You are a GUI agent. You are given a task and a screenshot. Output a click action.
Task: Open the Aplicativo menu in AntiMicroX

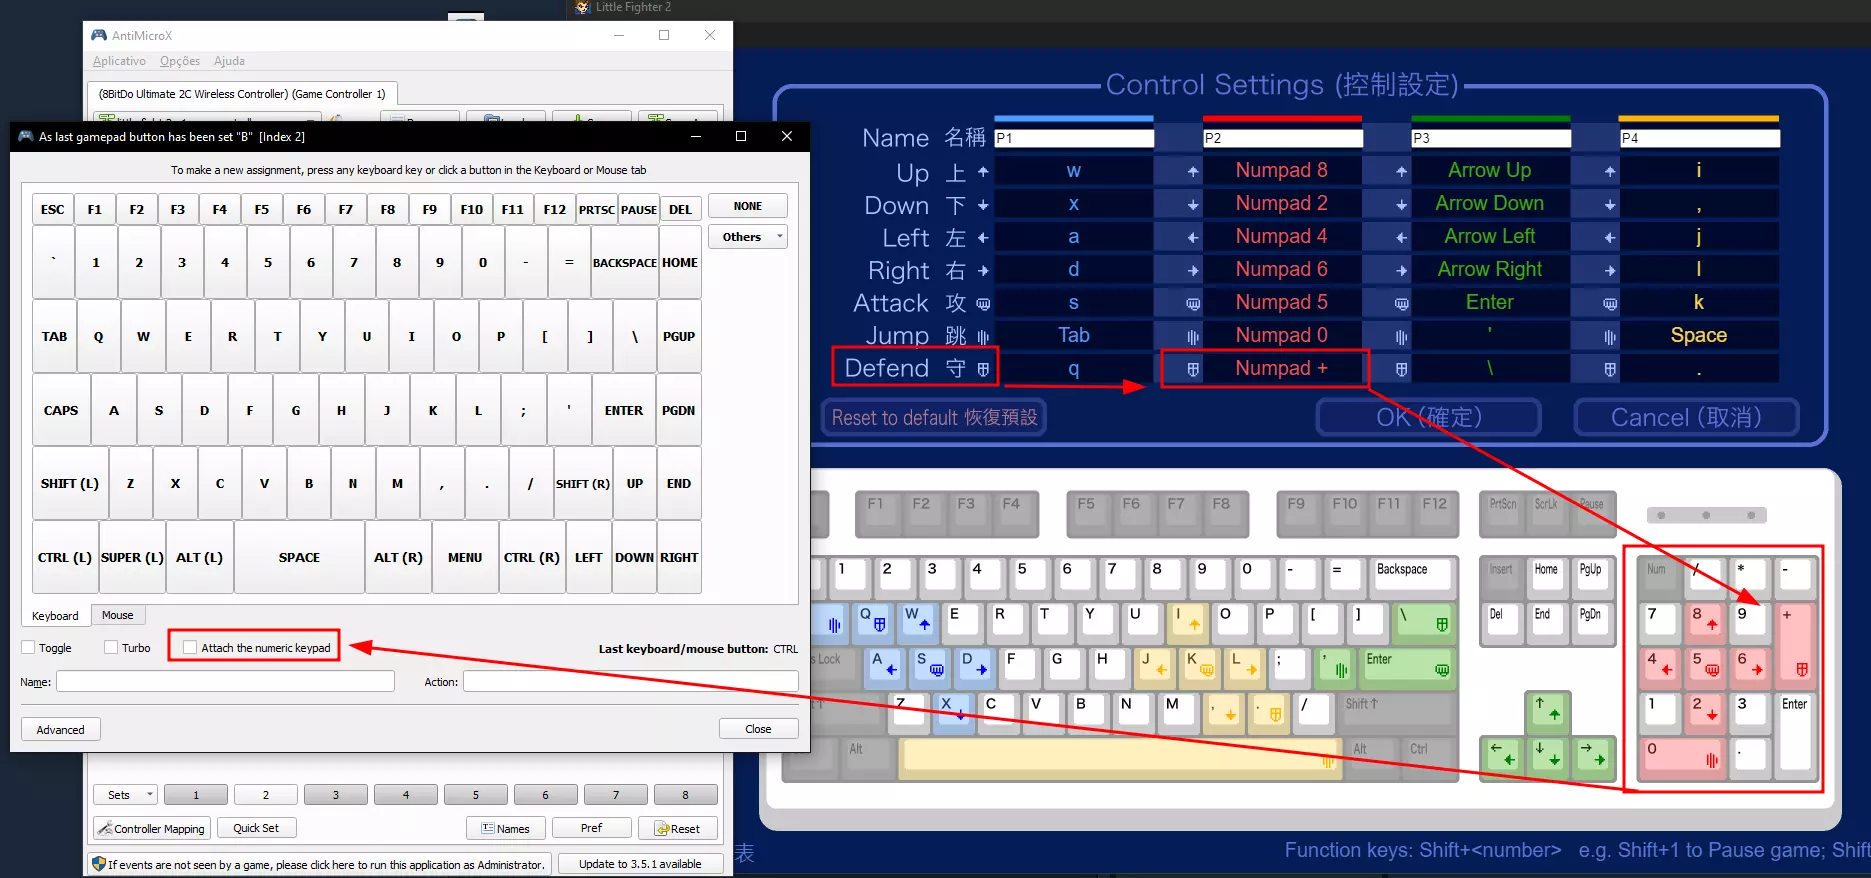119,61
